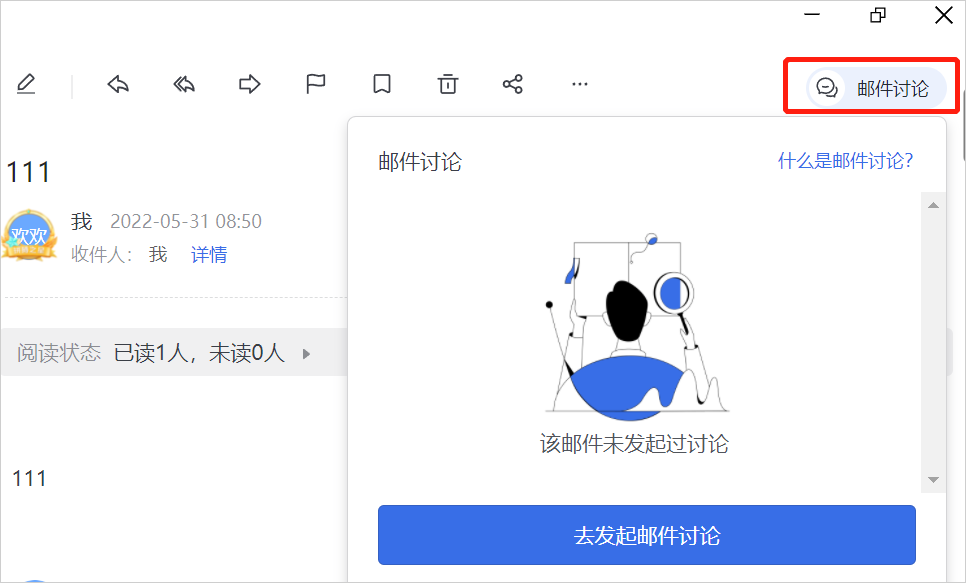Open the more options ellipsis menu
Viewport: 966px width, 583px height.
tap(580, 84)
